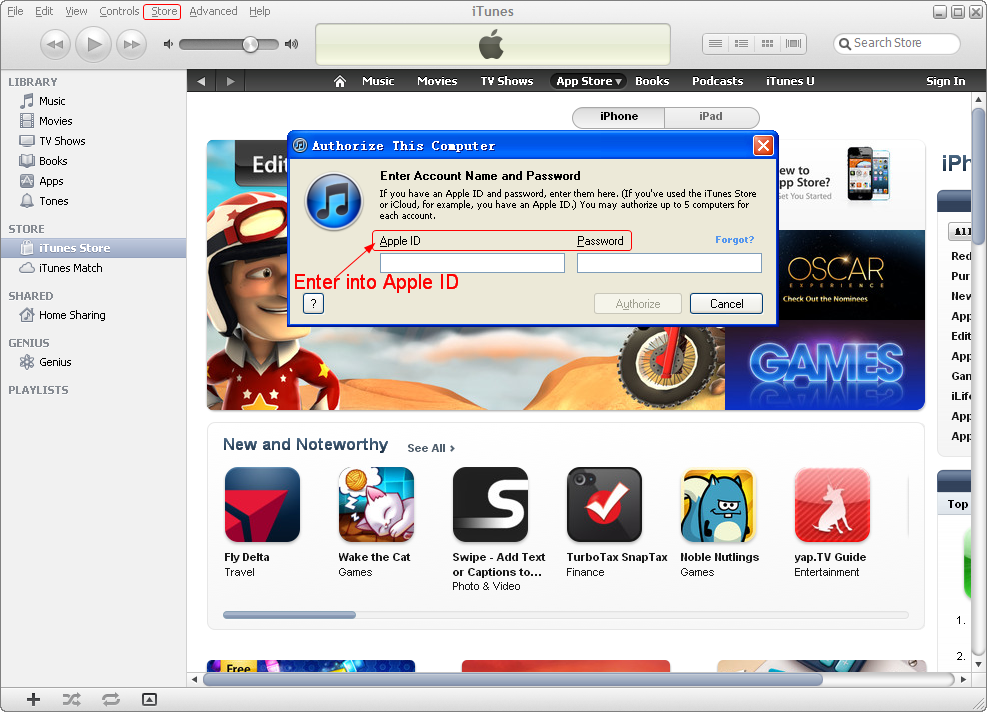Show the artwork viewer panel
987x712 pixels.
[x=149, y=699]
